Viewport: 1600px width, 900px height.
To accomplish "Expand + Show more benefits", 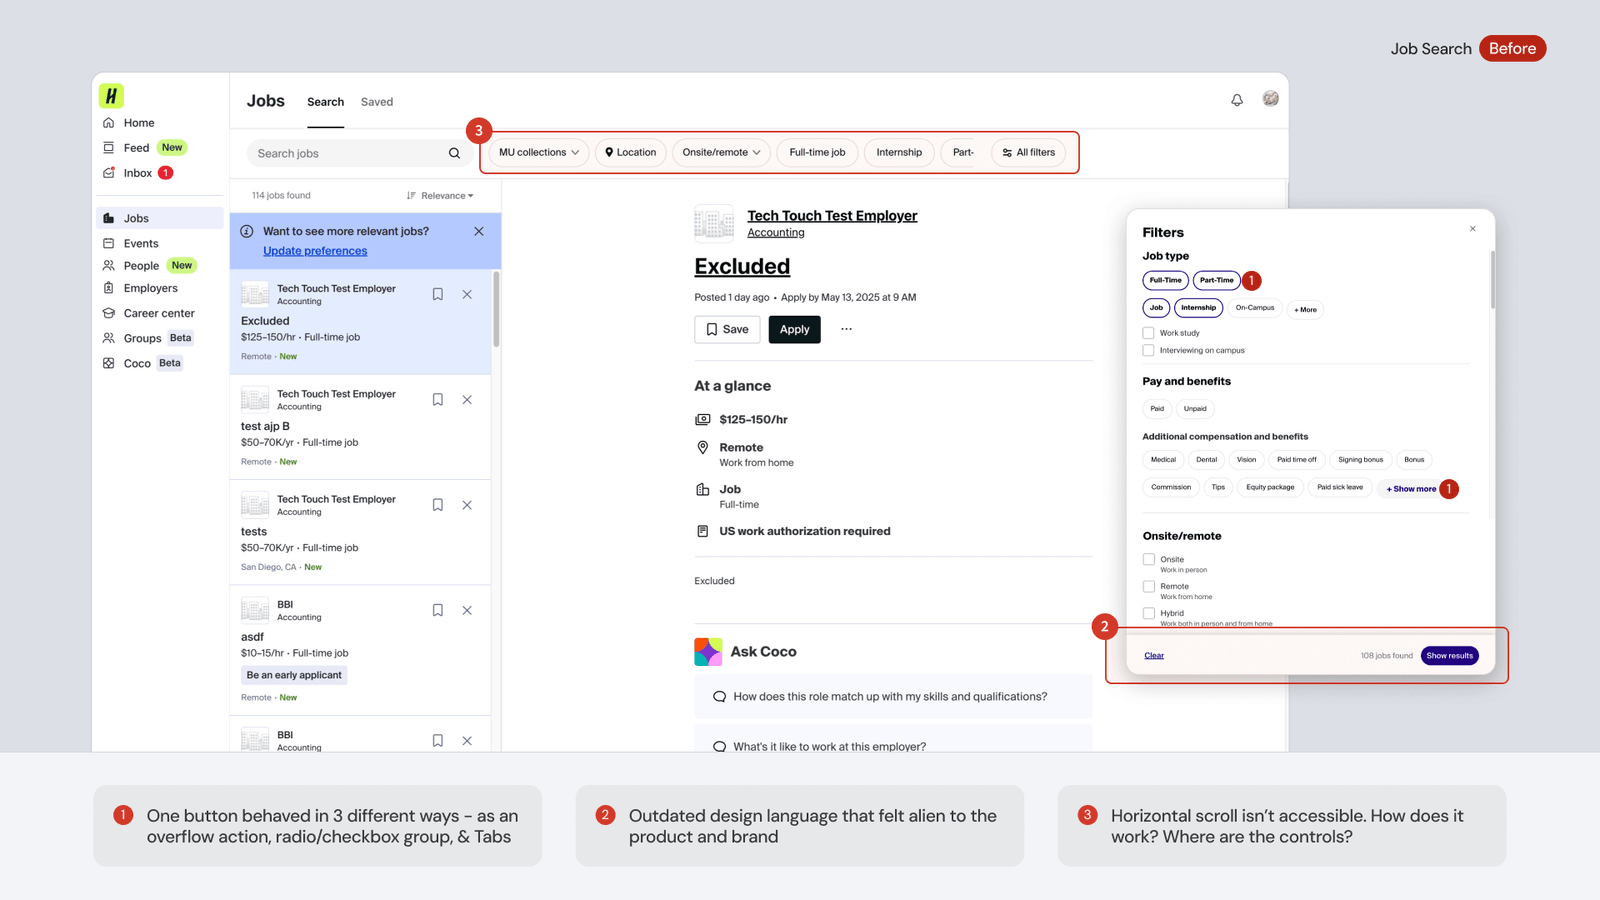I will coord(1411,489).
